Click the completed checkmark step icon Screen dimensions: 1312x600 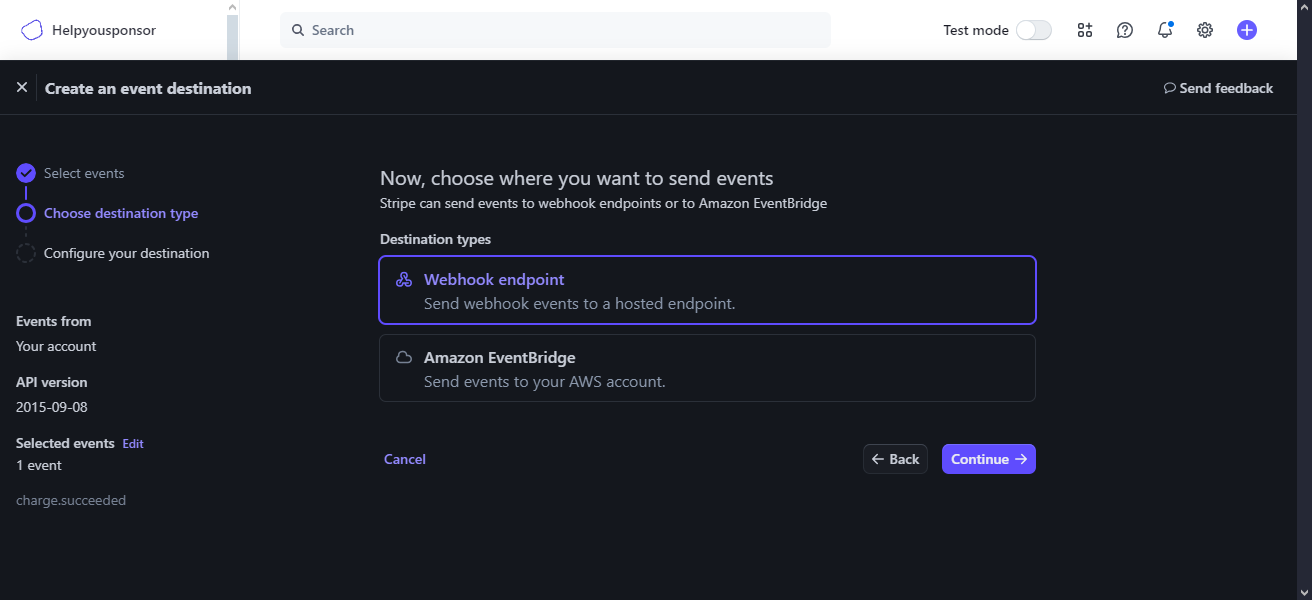[x=26, y=173]
